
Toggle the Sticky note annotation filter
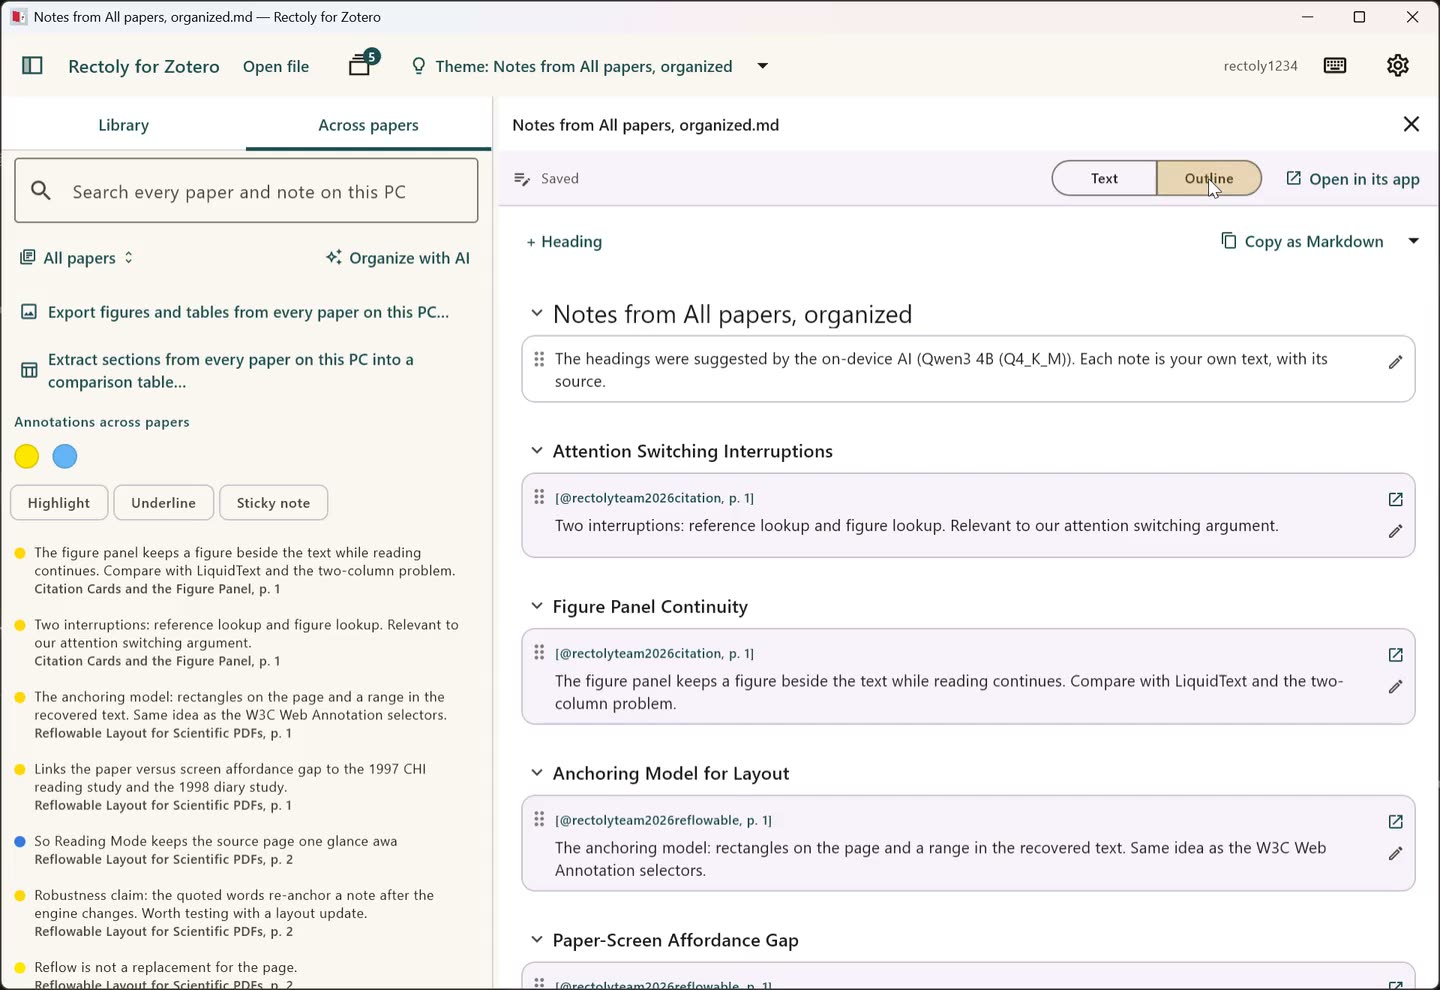coord(273,503)
